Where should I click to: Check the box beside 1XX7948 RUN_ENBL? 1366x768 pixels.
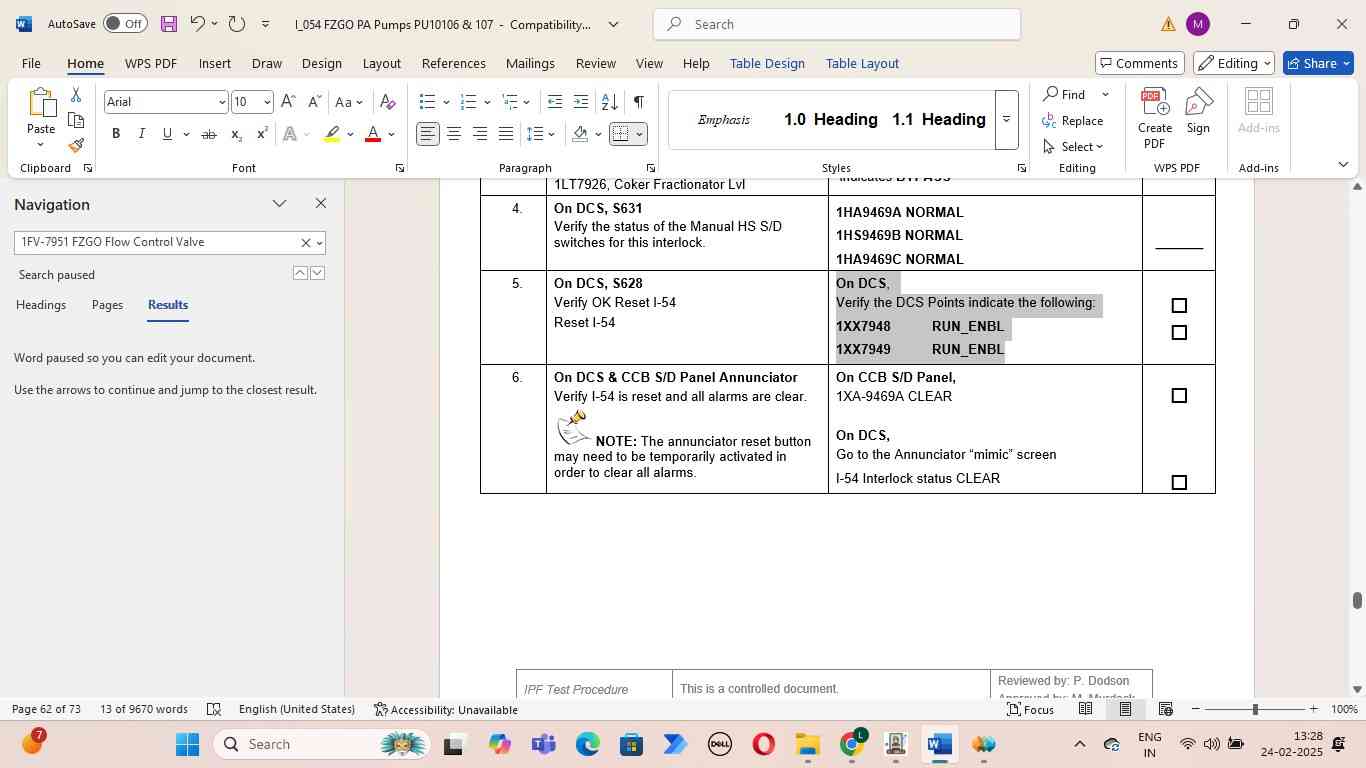[1179, 306]
